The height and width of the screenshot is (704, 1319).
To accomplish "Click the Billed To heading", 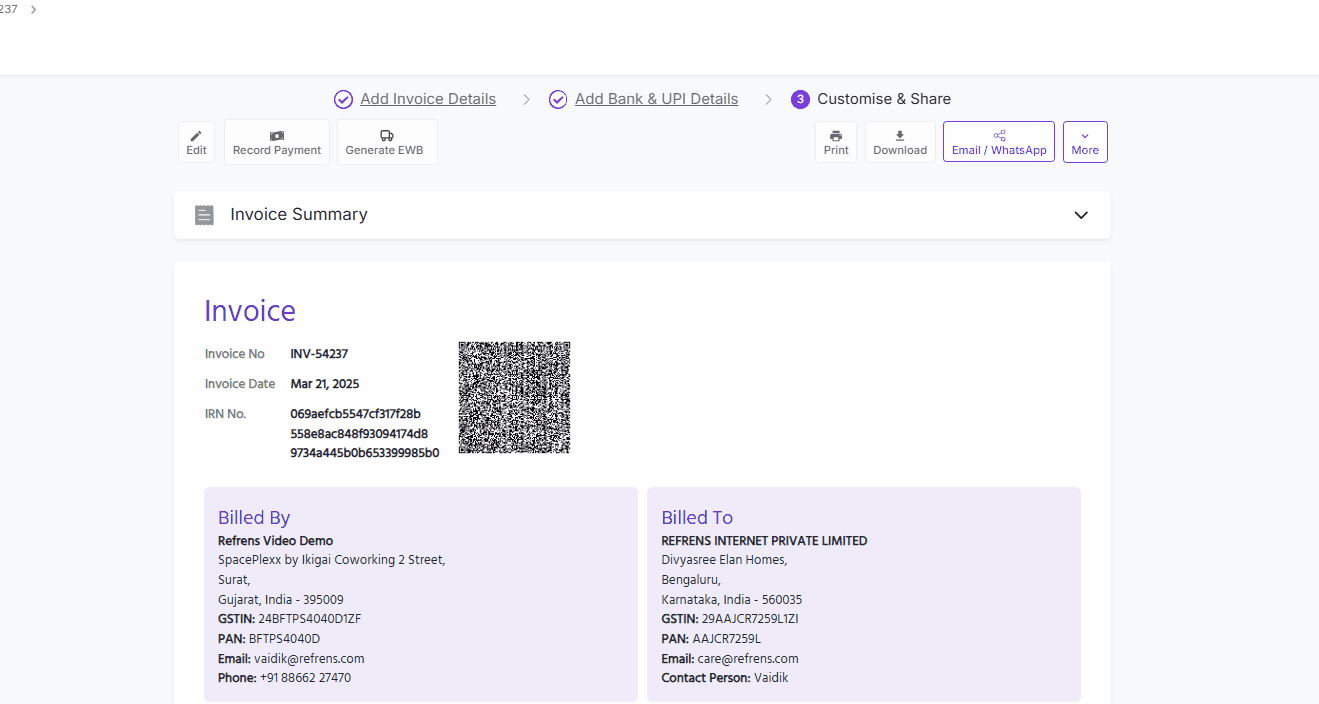I will (x=697, y=517).
